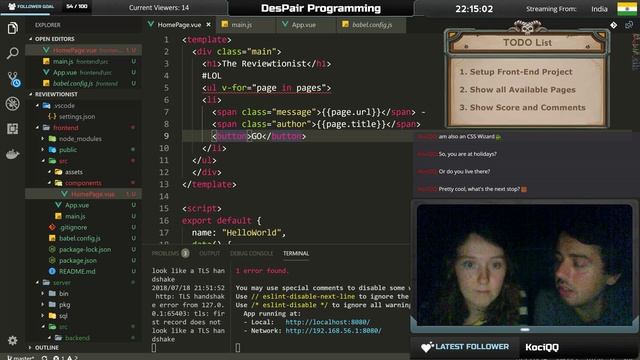Click the webcam video thumbnail
The height and width of the screenshot is (360, 640).
524,265
